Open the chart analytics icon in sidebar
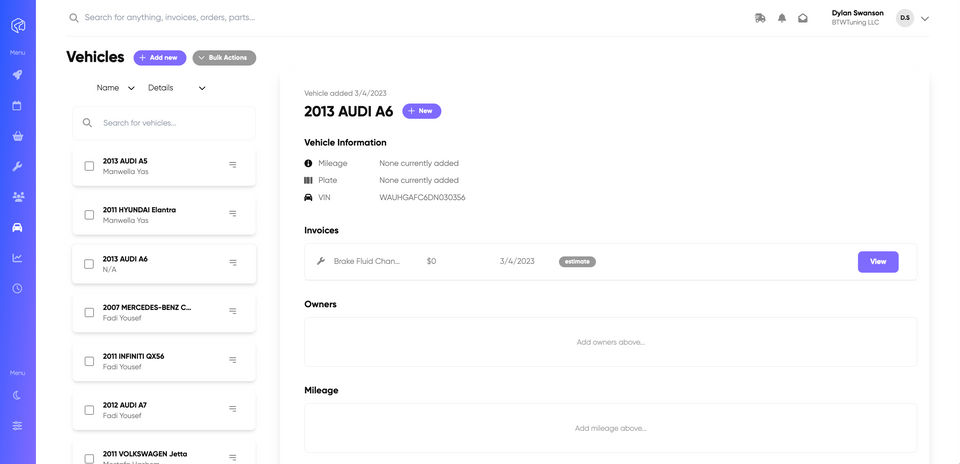 [x=17, y=258]
